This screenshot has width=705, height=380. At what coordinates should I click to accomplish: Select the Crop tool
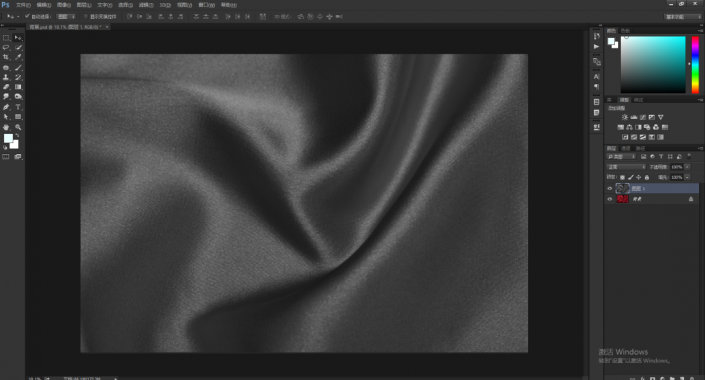(6, 57)
